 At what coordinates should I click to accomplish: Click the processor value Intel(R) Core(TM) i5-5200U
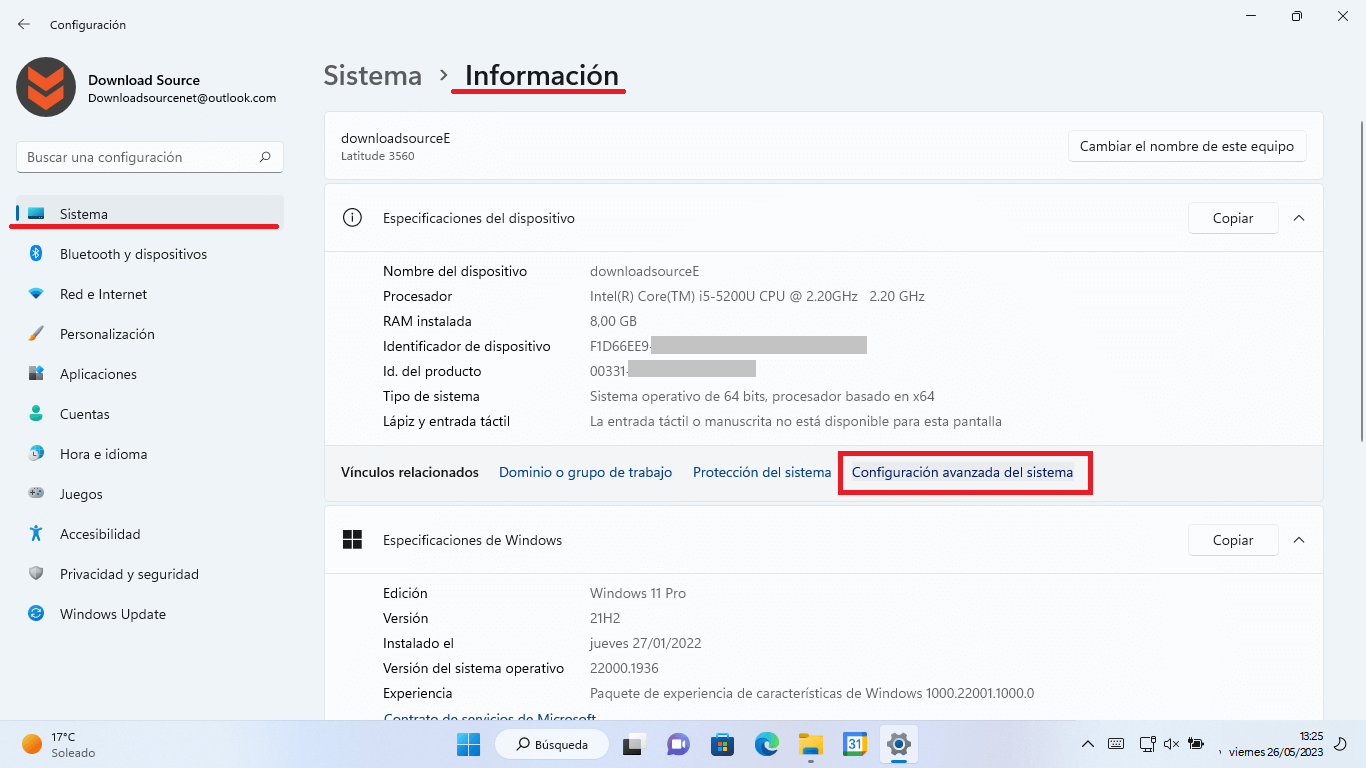point(757,296)
